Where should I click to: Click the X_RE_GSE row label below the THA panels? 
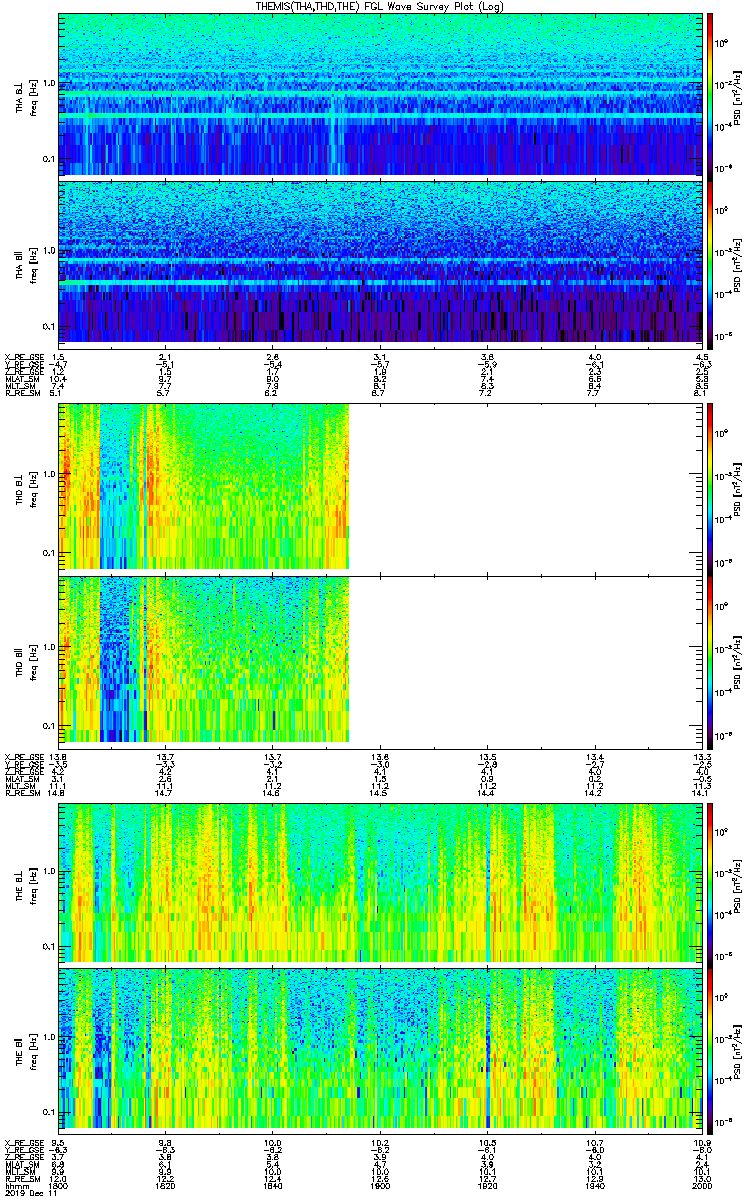(24, 357)
